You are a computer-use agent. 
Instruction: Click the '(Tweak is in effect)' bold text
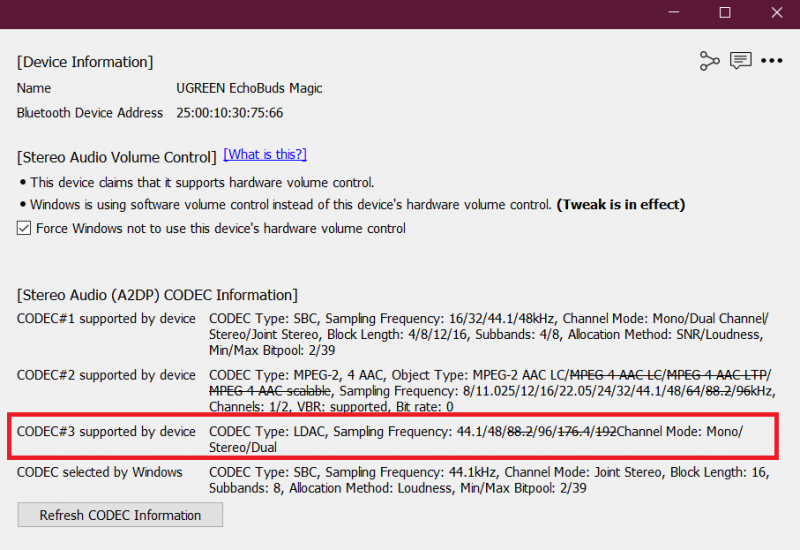coord(620,205)
